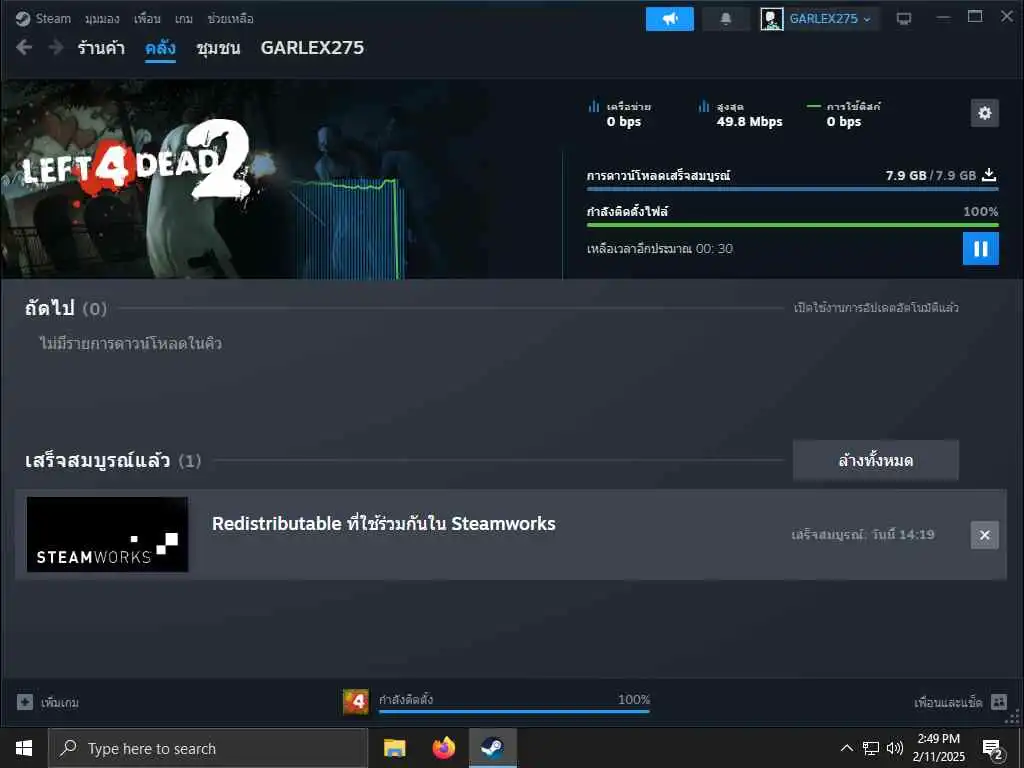The width and height of the screenshot is (1024, 768).
Task: Switch to Big Picture mode icon
Action: (x=904, y=19)
